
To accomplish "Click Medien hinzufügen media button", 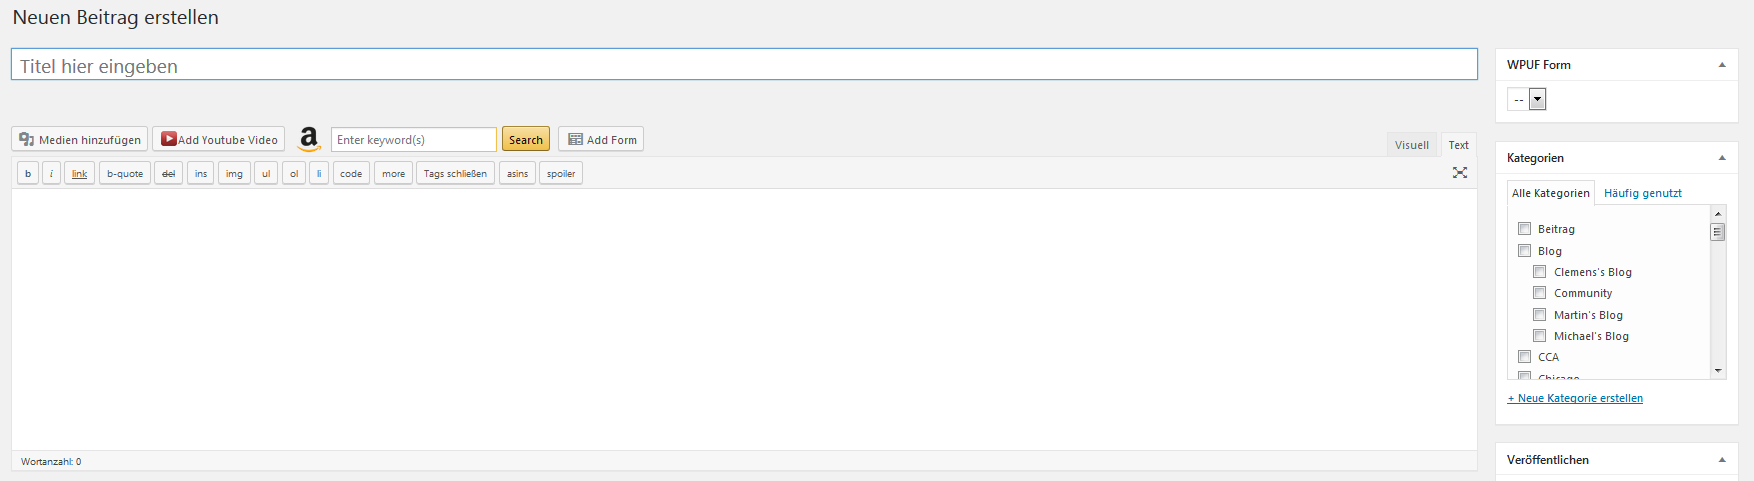I will click(x=80, y=139).
